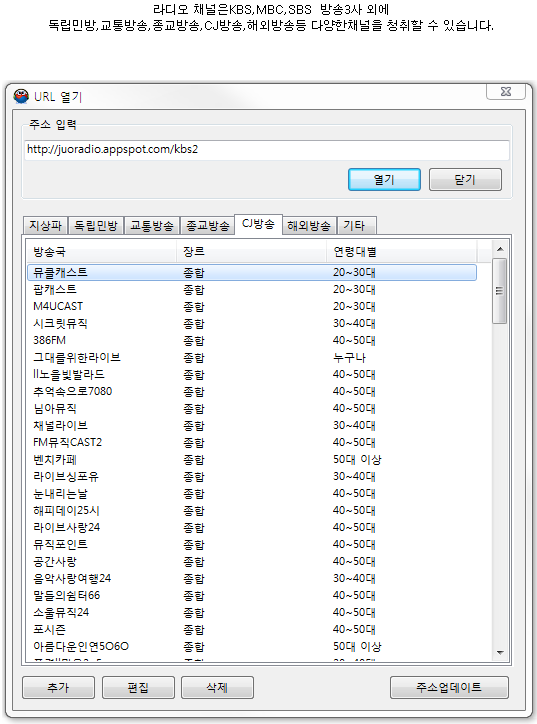
Task: Select the 아름다운인연5O6O station row
Action: point(252,646)
